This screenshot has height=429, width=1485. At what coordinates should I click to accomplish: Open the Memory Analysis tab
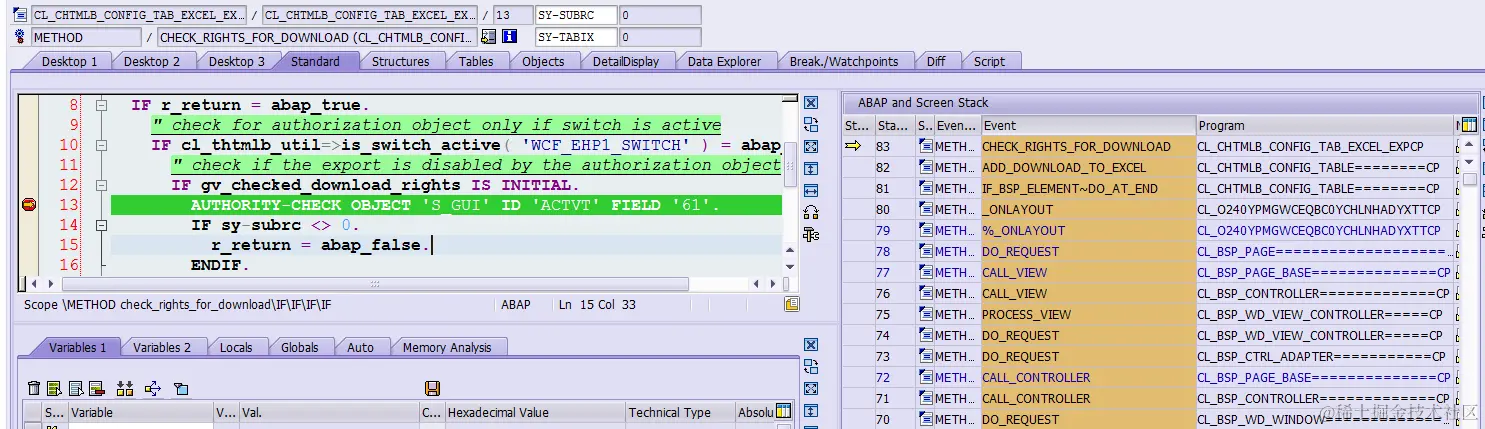[x=447, y=347]
